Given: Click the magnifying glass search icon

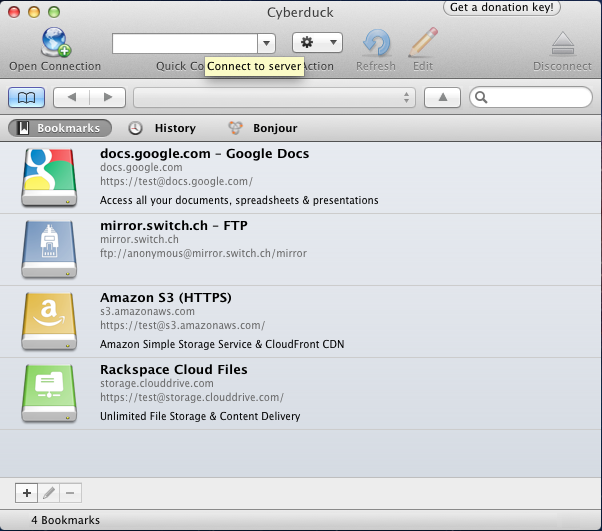Looking at the screenshot, I should coord(481,98).
